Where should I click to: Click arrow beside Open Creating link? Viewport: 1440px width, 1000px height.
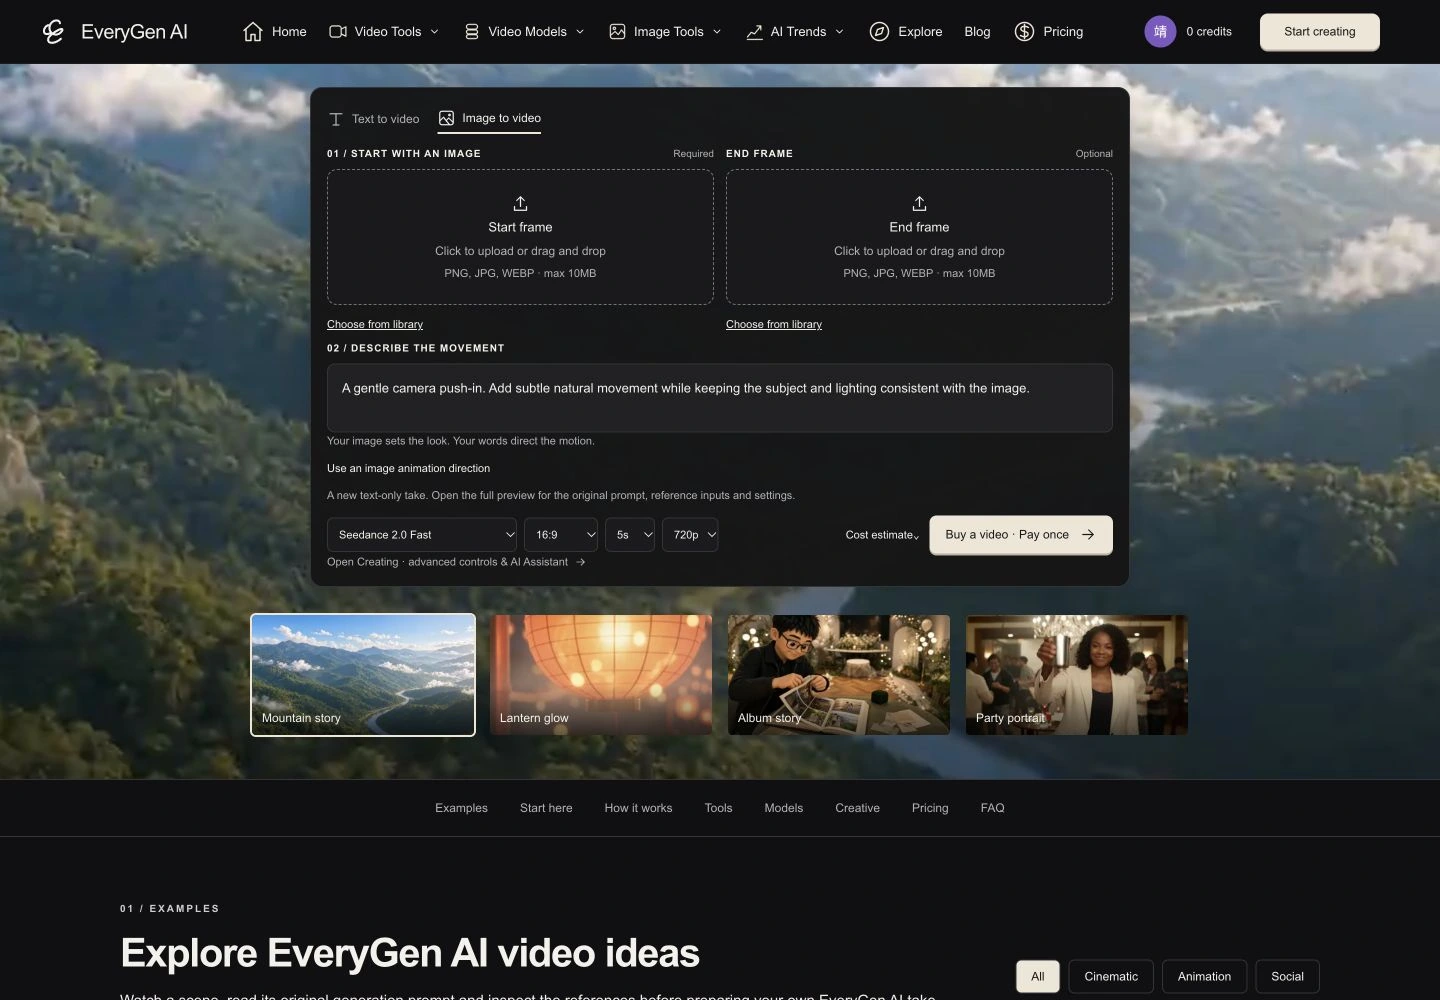click(580, 562)
